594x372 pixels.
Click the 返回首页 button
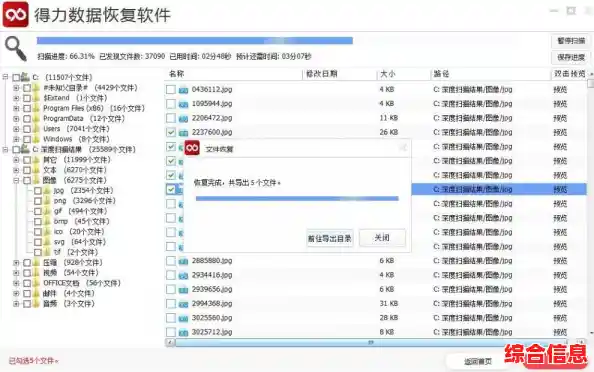pyautogui.click(x=478, y=361)
